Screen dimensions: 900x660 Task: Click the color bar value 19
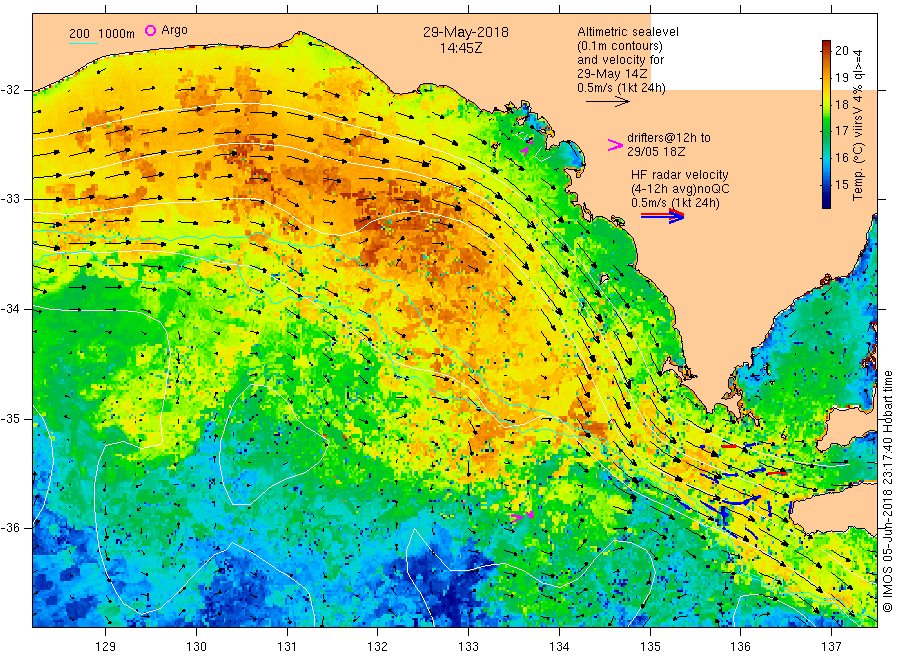(841, 77)
